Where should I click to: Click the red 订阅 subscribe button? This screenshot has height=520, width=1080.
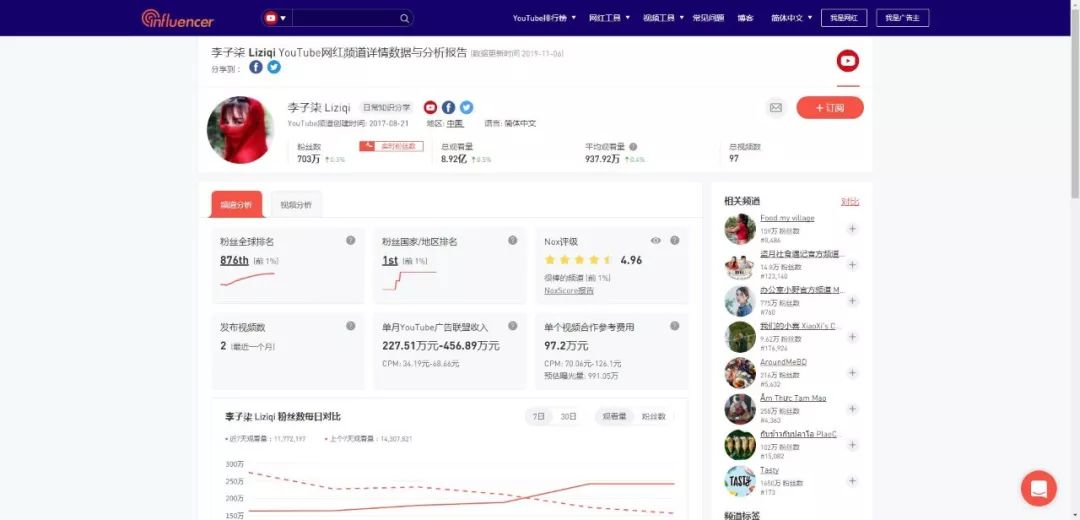pos(830,107)
